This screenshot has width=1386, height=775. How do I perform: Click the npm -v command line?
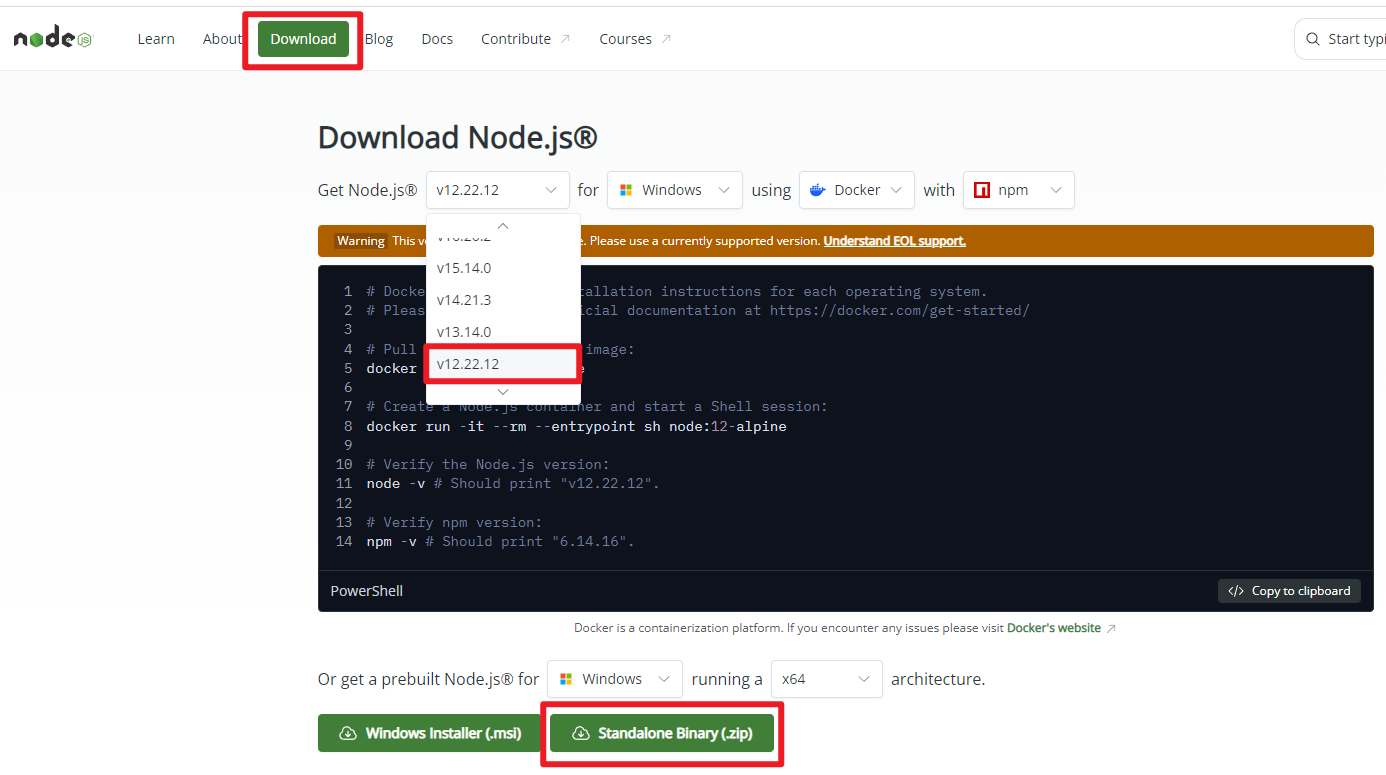500,541
